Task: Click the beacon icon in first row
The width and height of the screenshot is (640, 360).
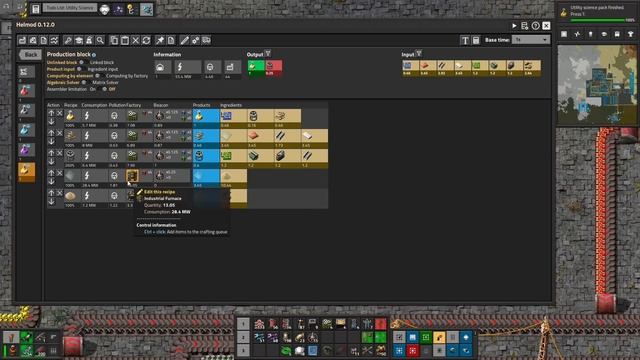Action: (x=160, y=116)
